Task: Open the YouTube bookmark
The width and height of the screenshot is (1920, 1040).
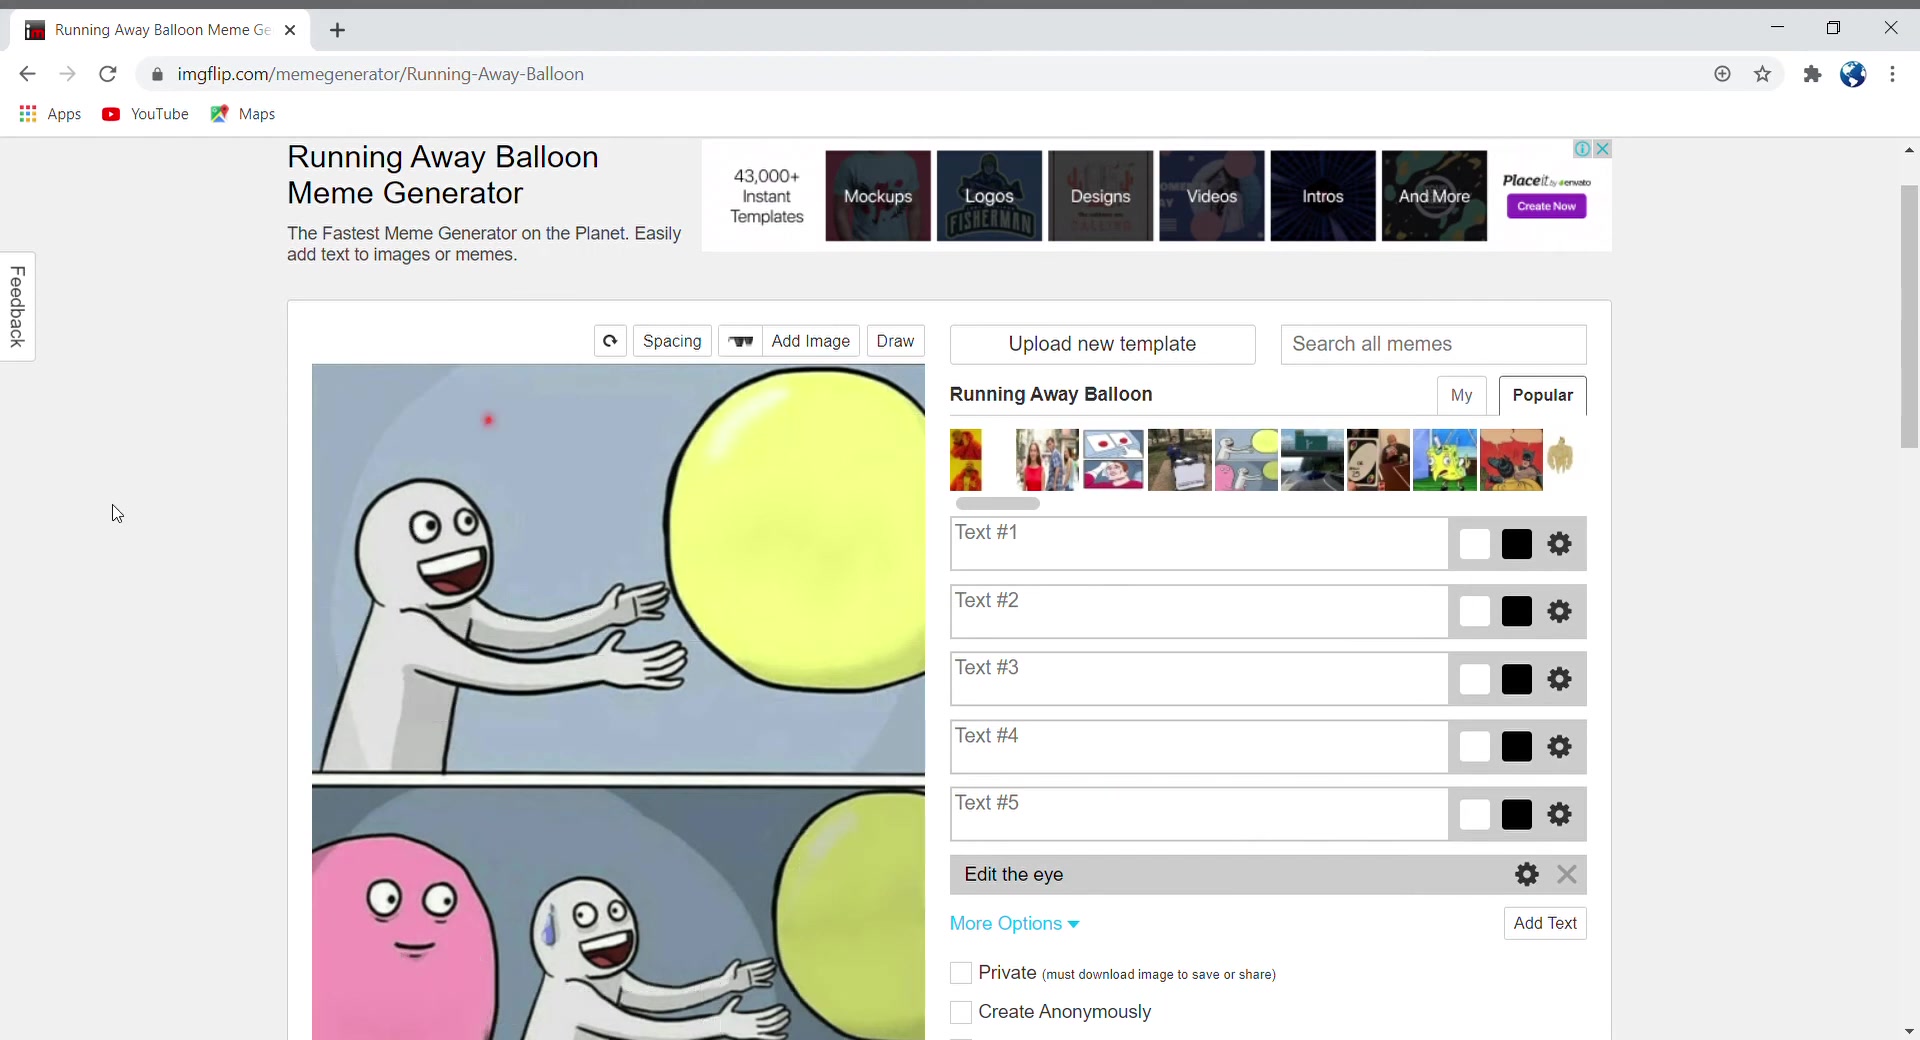Action: point(145,114)
